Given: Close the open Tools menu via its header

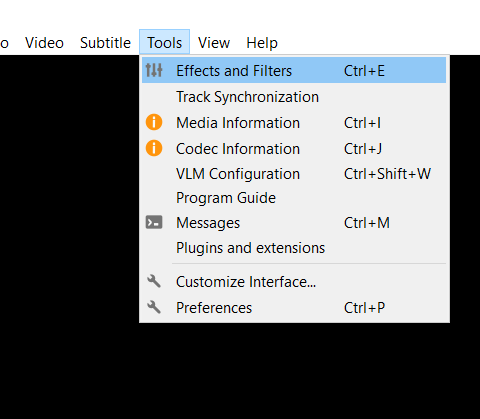Looking at the screenshot, I should (165, 42).
